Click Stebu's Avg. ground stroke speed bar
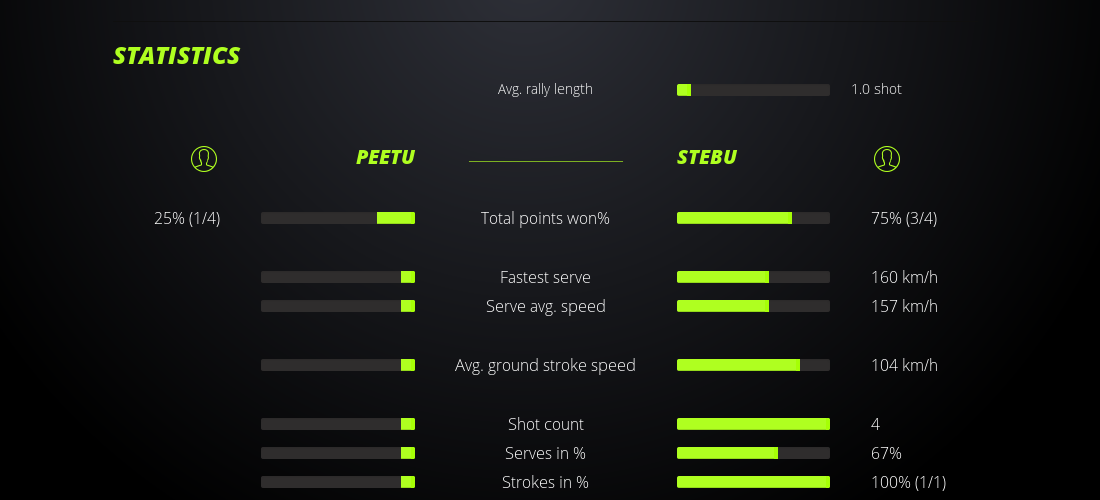 (753, 365)
